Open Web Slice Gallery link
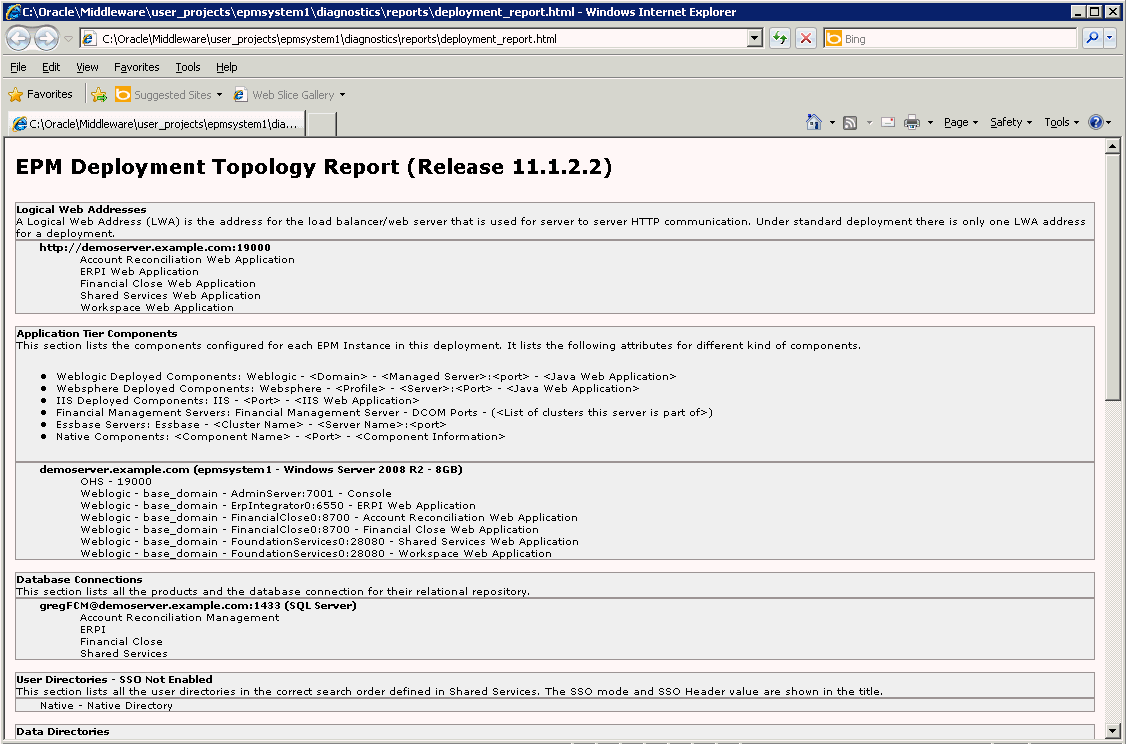 pyautogui.click(x=289, y=94)
